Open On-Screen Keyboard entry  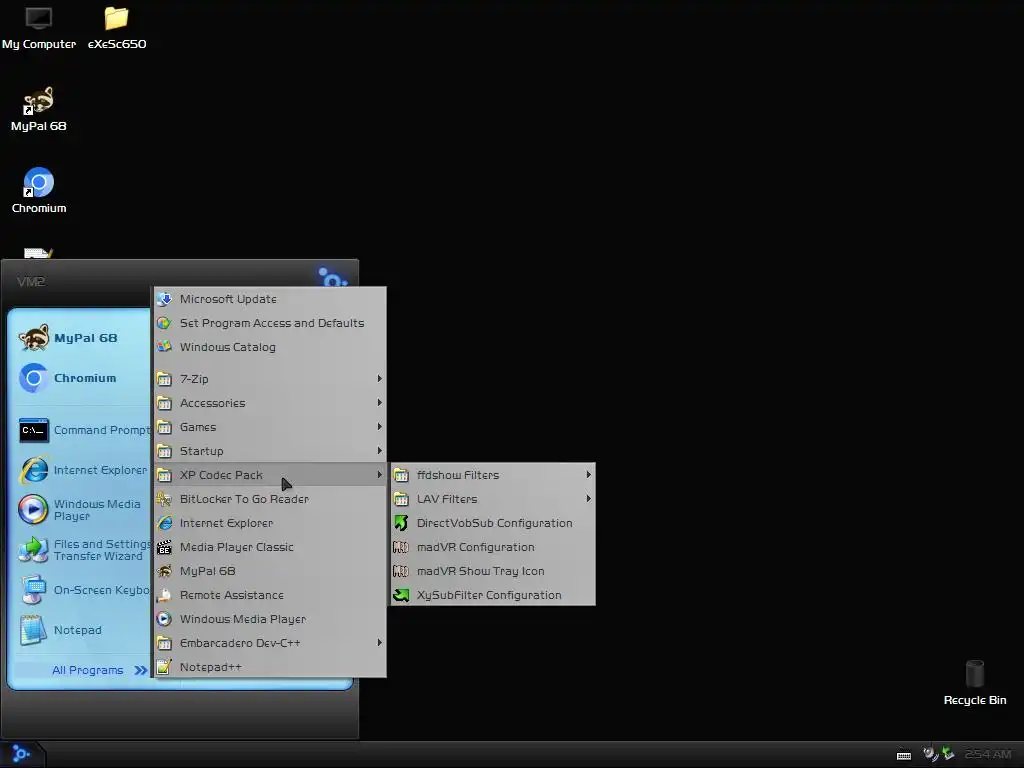point(82,590)
